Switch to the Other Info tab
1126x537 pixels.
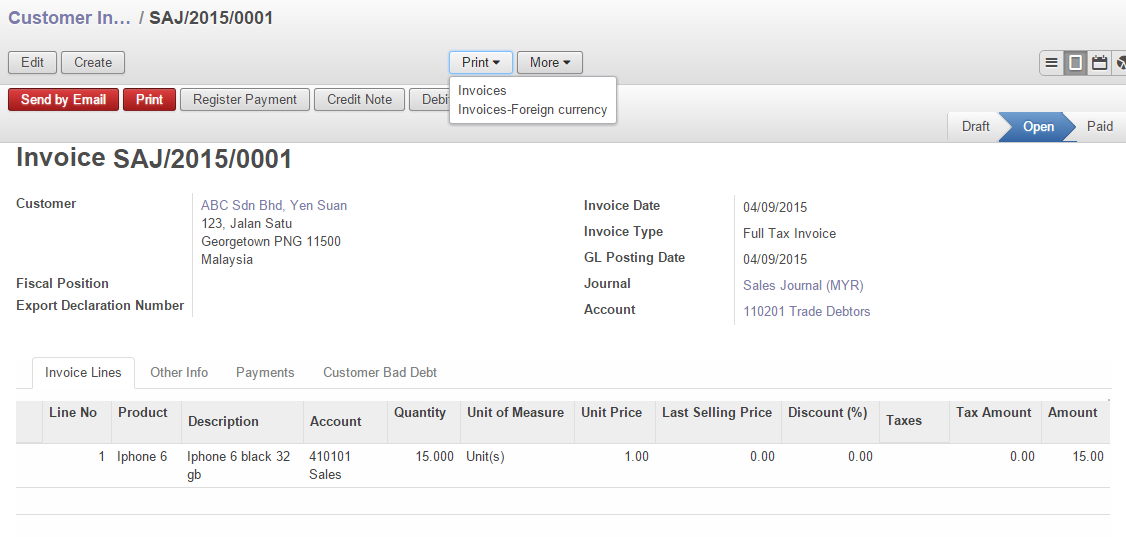[x=179, y=372]
